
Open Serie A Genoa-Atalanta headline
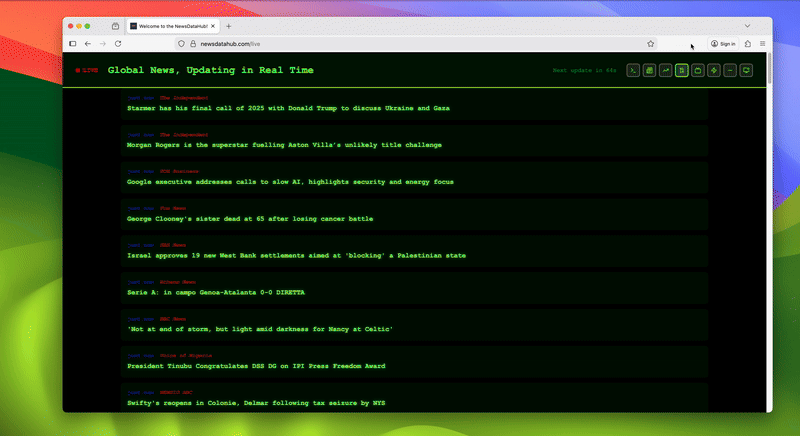click(x=216, y=292)
